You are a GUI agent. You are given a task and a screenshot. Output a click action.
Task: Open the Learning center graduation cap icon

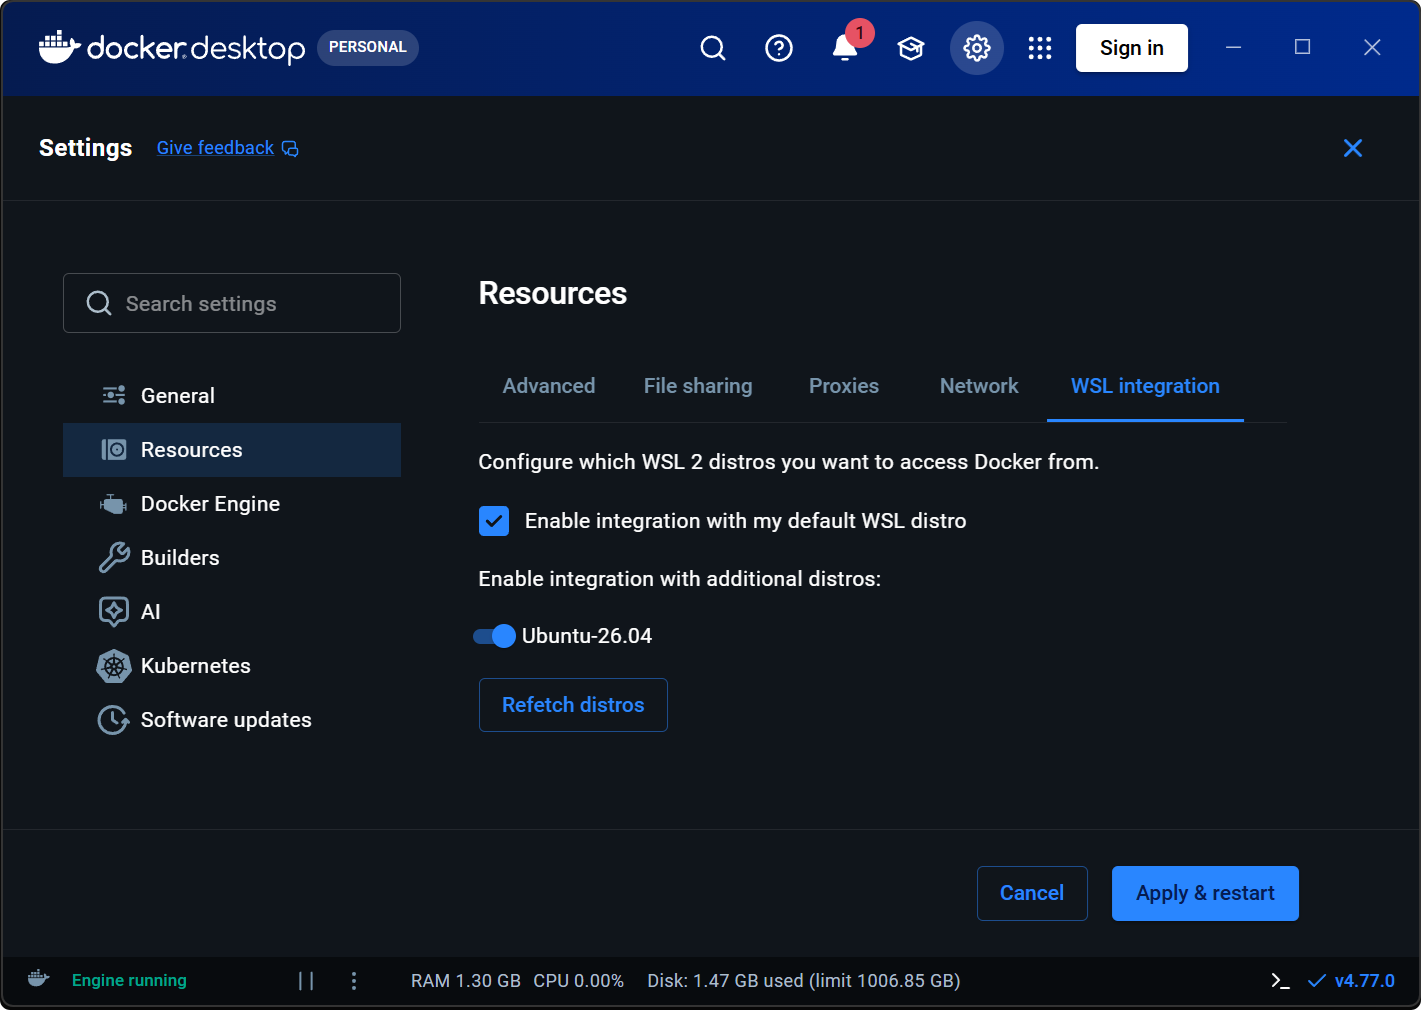[911, 48]
